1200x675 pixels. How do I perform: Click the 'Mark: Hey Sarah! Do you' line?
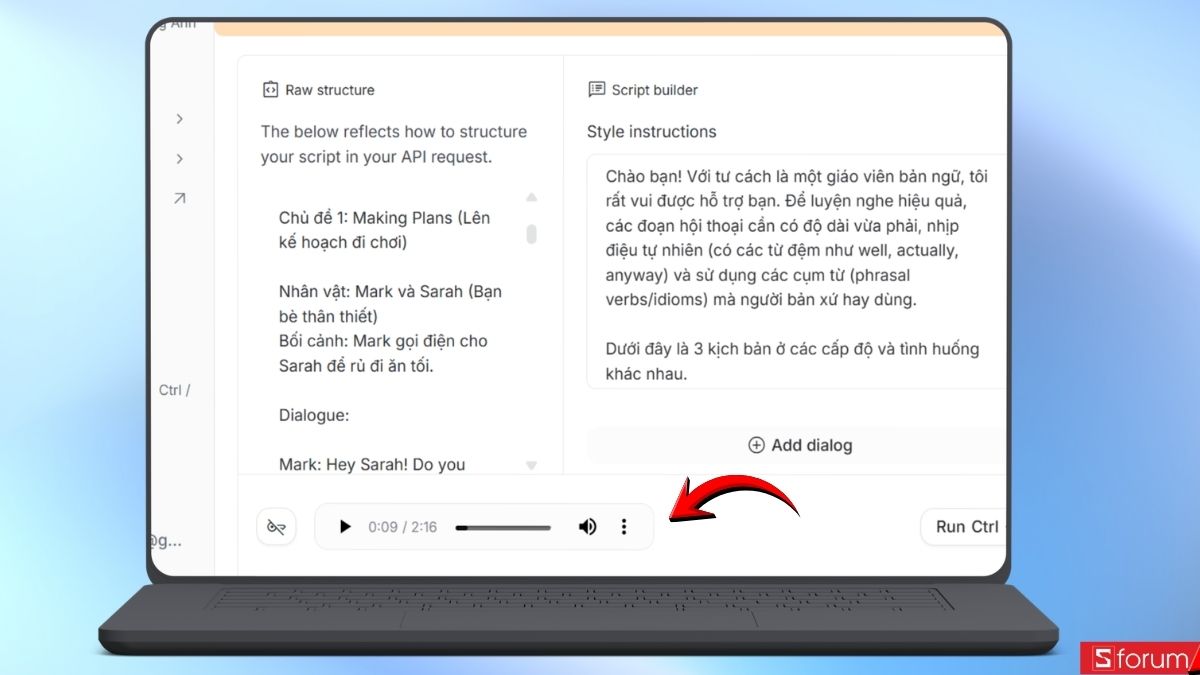[372, 464]
